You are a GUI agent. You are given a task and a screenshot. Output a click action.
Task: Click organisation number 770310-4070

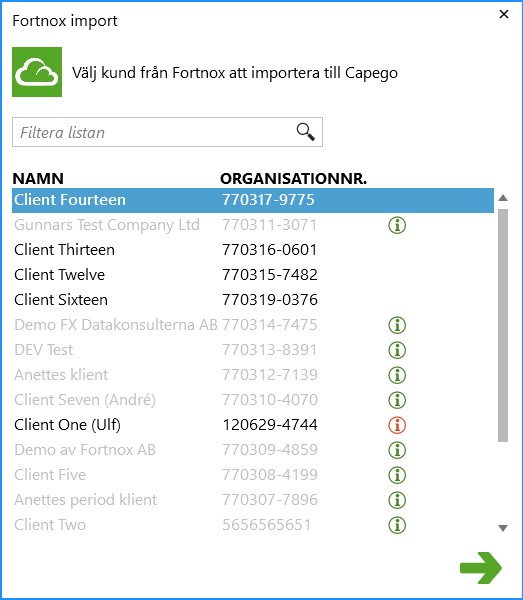(x=270, y=400)
